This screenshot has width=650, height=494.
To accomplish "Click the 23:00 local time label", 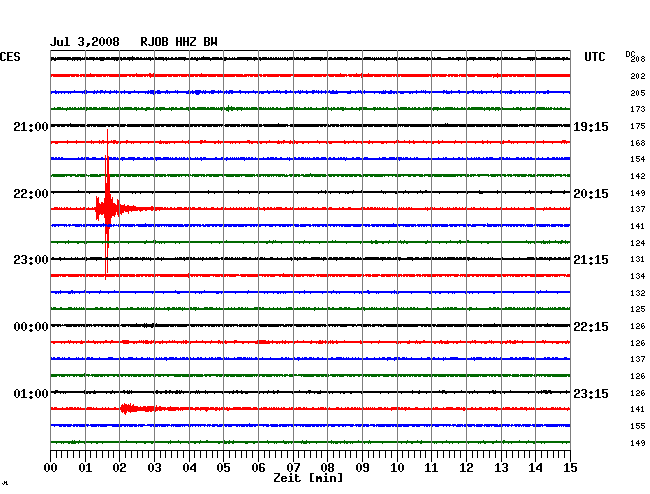I will pyautogui.click(x=31, y=259).
